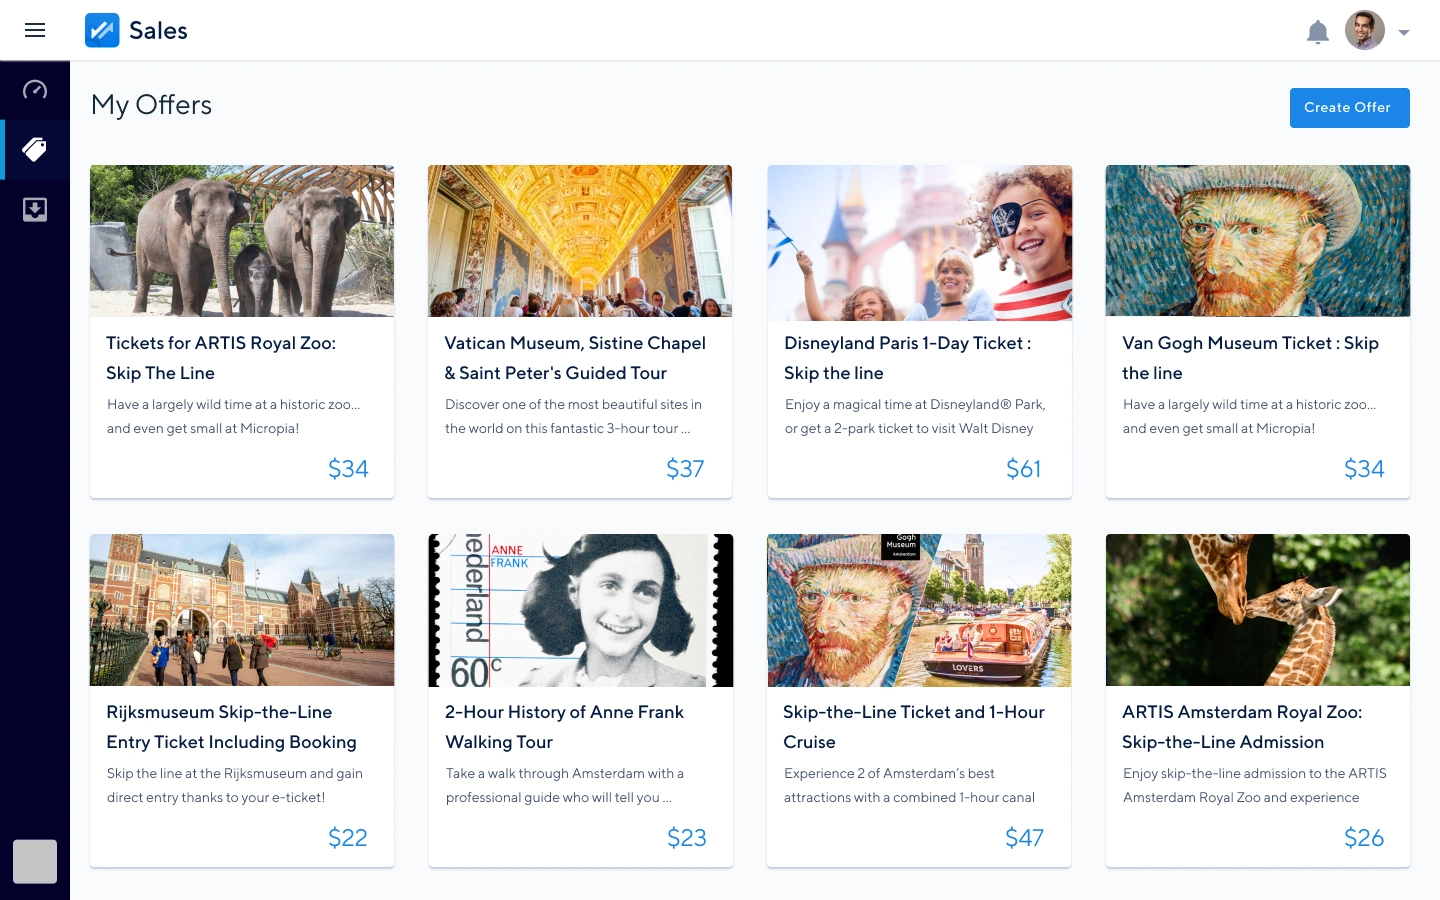Screen dimensions: 1440x900
Task: Click the $61 price on the Disneyland offer
Action: tap(1023, 469)
